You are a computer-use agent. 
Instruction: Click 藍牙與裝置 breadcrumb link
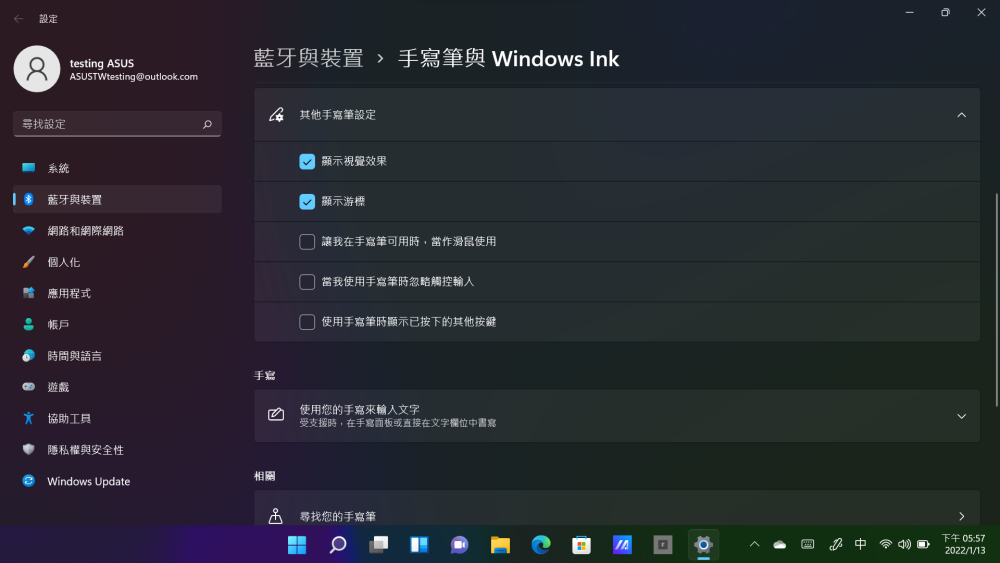point(308,58)
